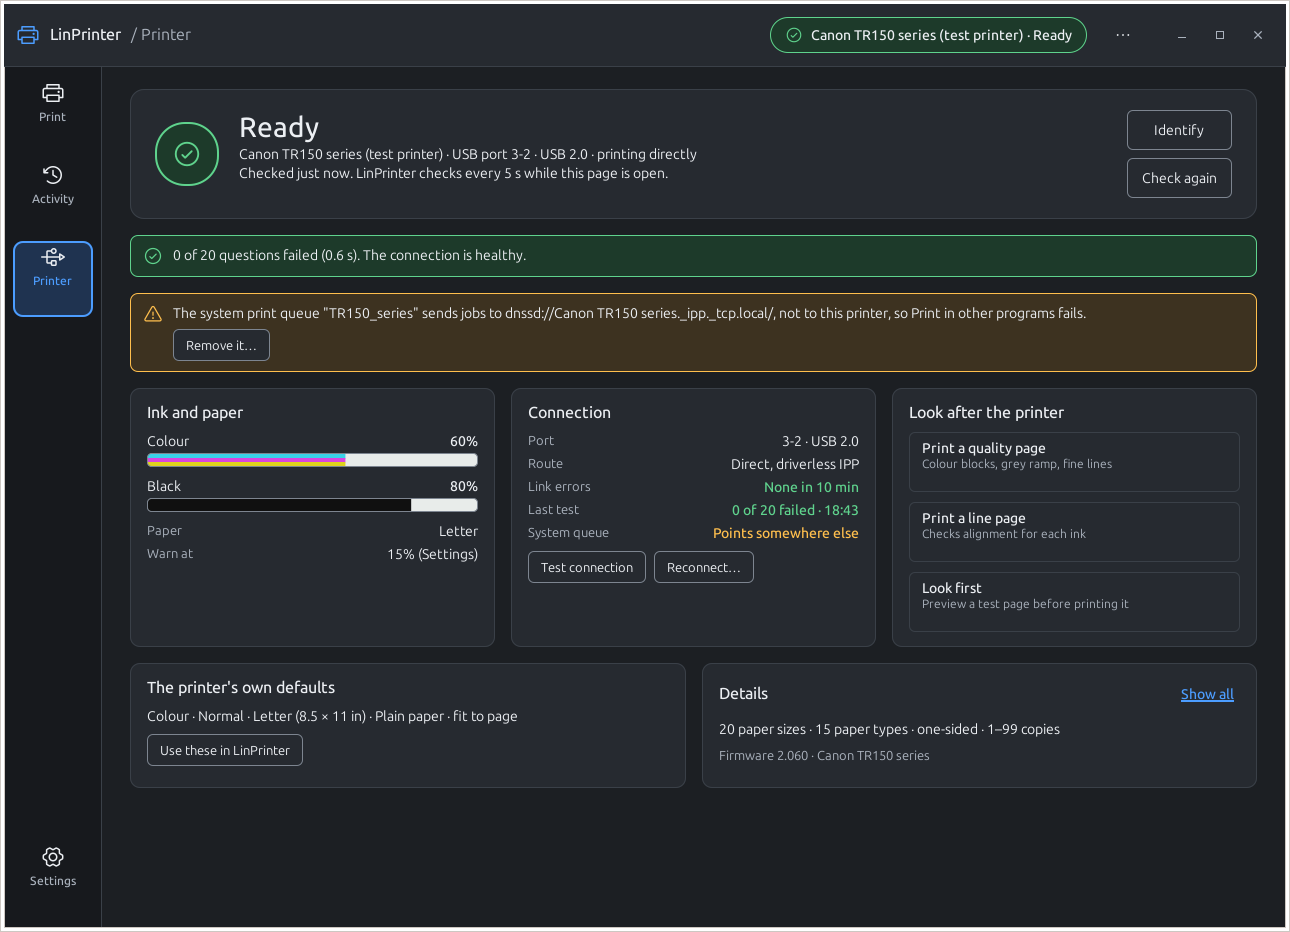
Task: Click the '0 of 20 failed · 18:43' value
Action: tap(795, 510)
